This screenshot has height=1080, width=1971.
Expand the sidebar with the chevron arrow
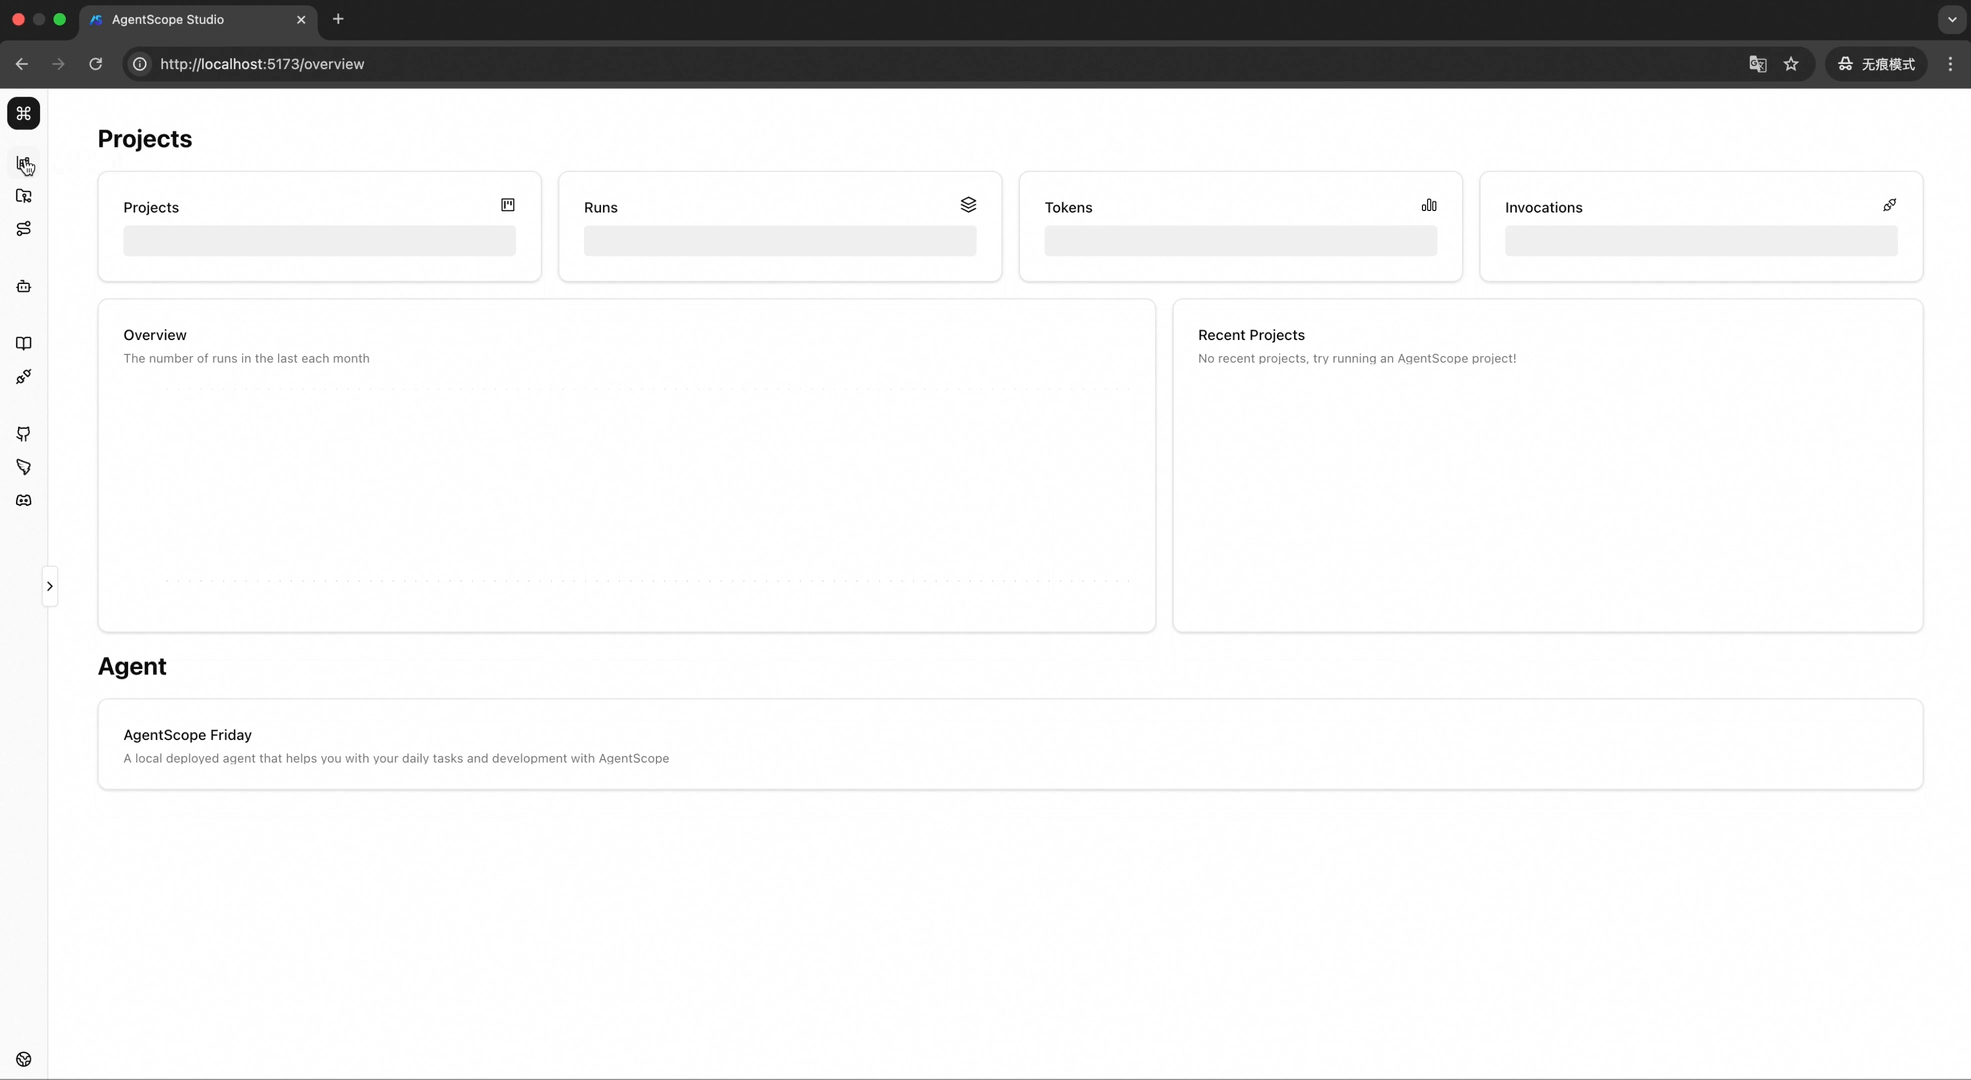click(x=50, y=586)
